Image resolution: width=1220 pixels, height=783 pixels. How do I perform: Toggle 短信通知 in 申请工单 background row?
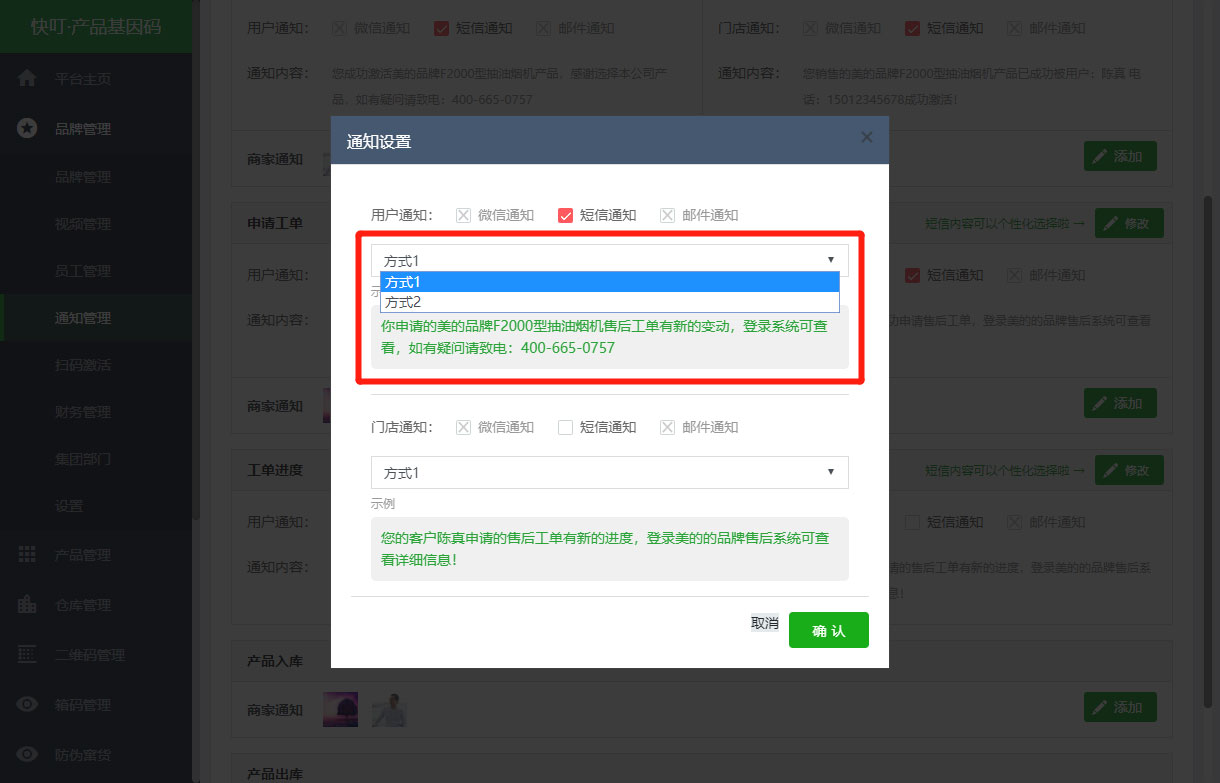point(912,275)
